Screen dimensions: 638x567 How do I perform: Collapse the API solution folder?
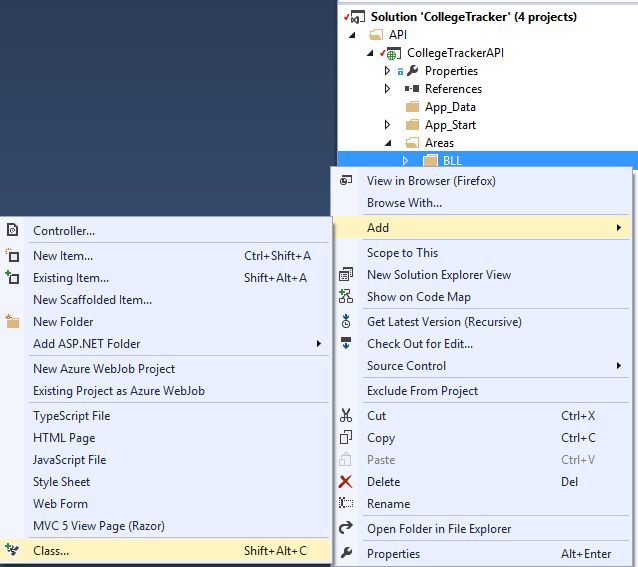coord(352,35)
